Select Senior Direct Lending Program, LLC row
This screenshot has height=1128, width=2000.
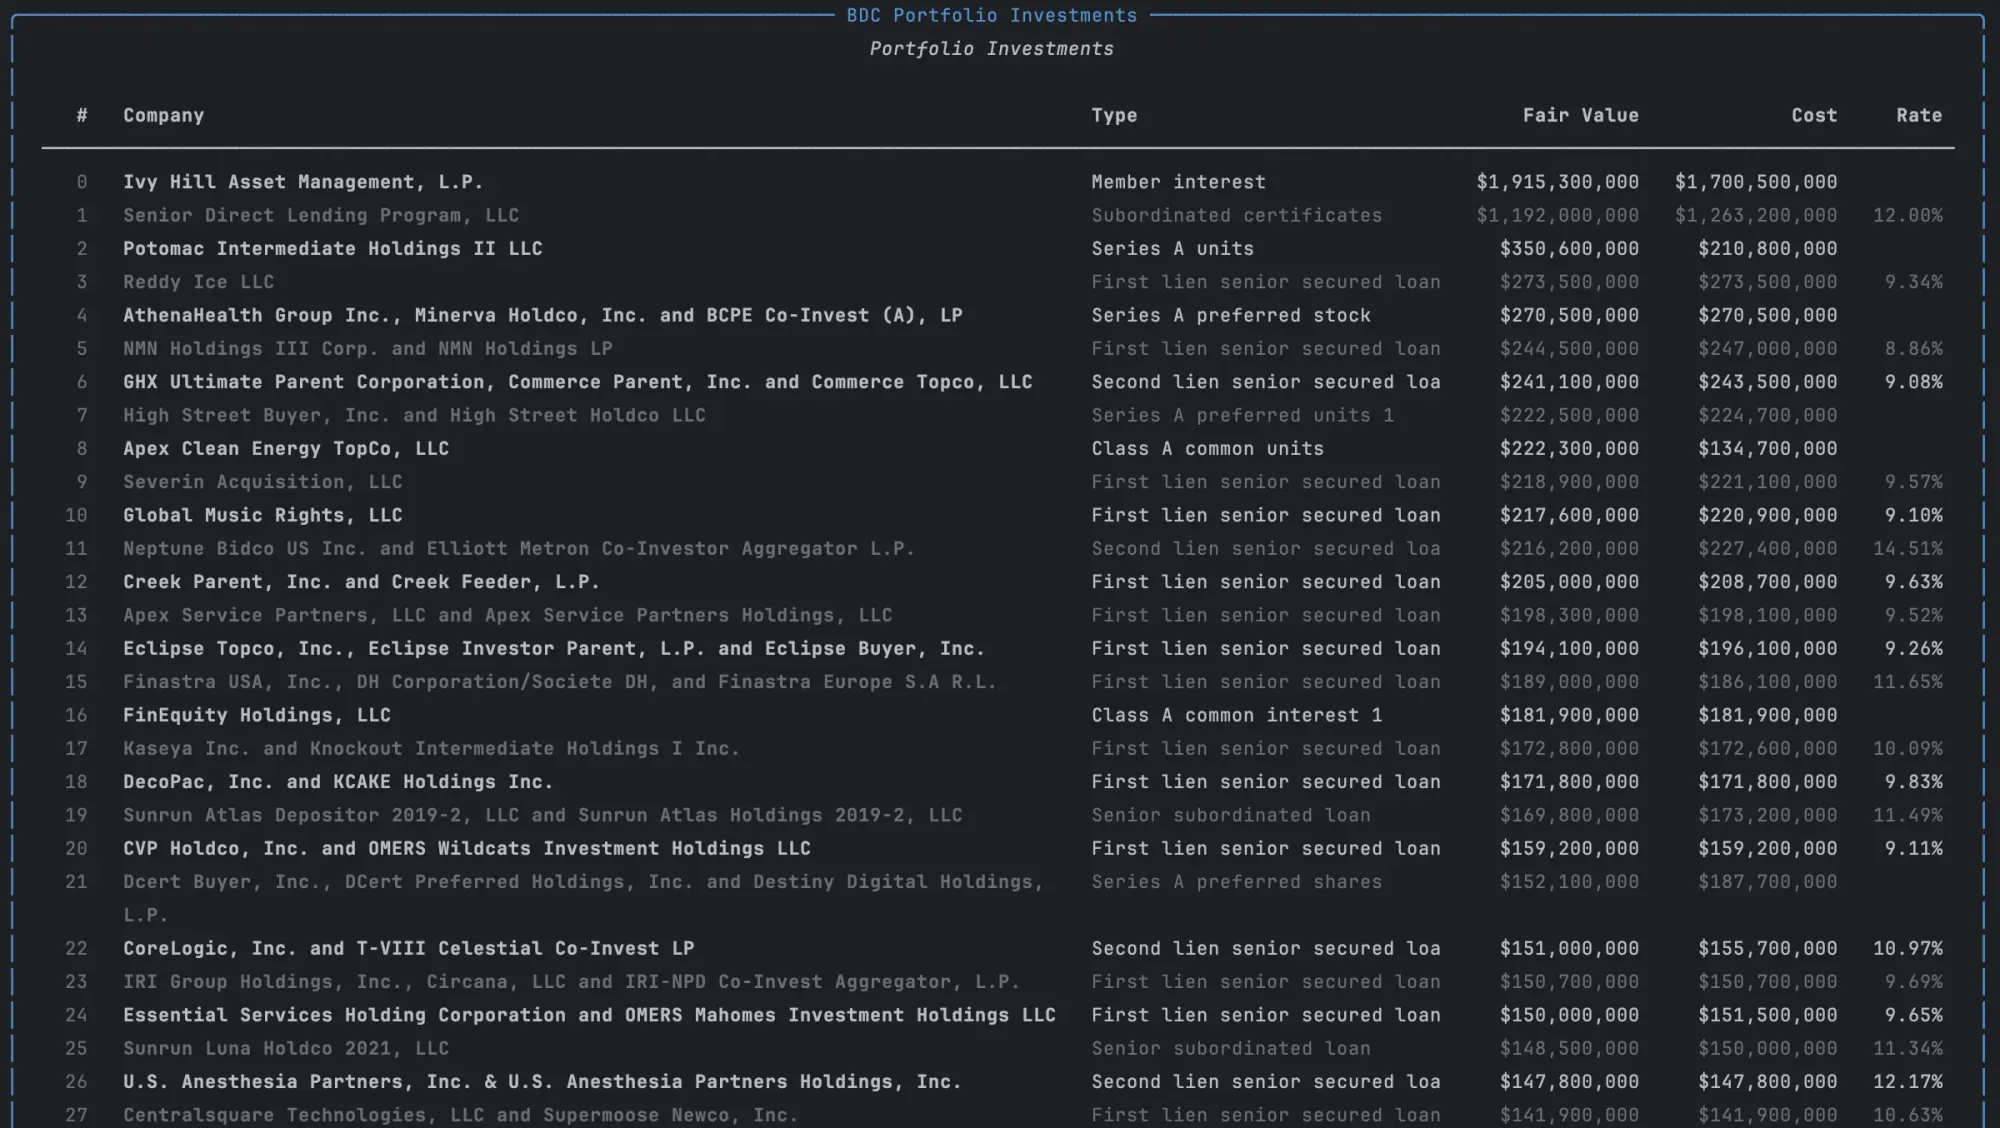tap(320, 215)
